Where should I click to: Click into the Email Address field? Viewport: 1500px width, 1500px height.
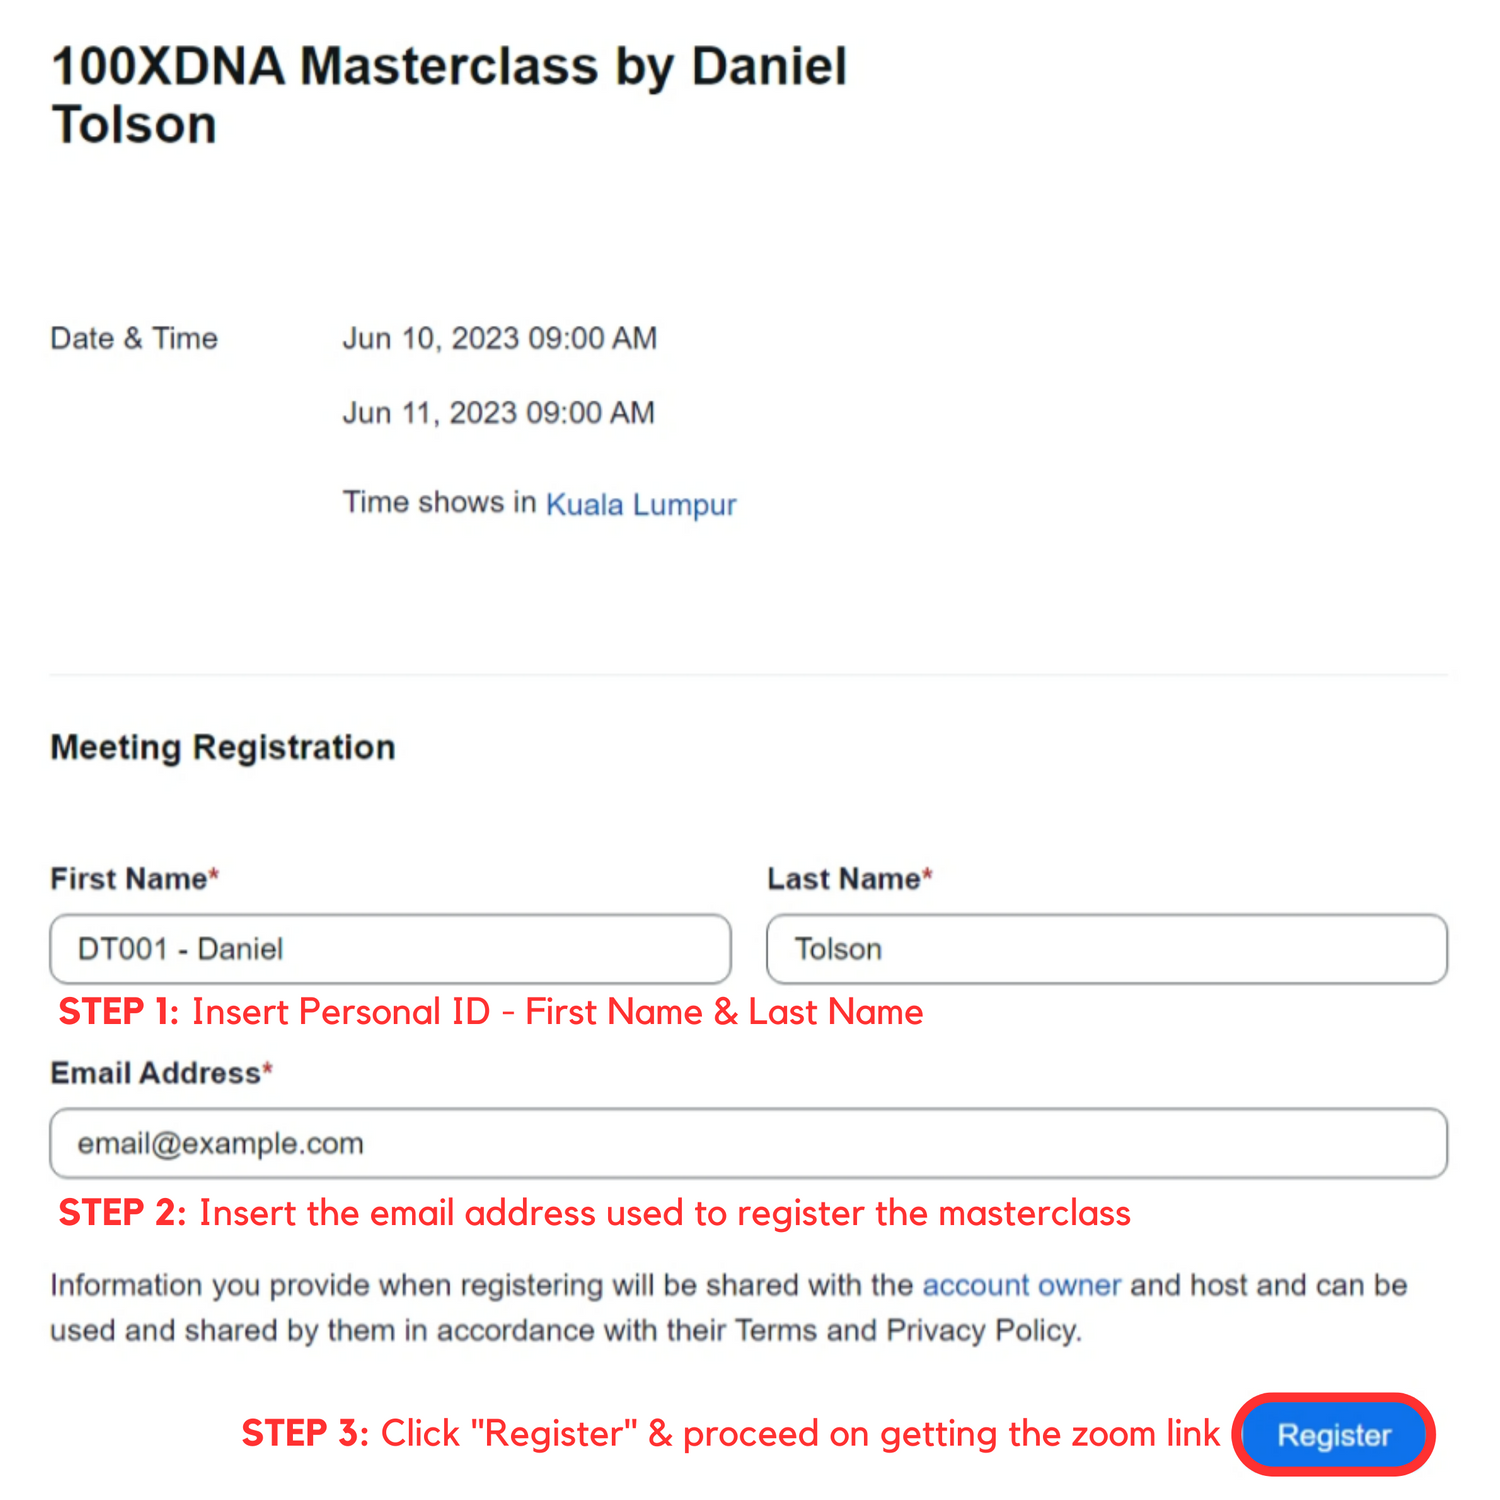(748, 1143)
